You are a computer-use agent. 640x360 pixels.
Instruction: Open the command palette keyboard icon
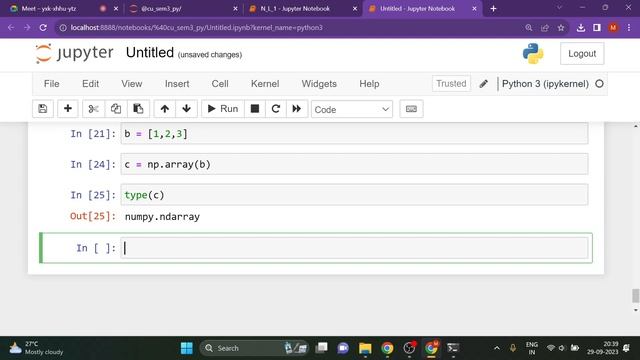(411, 109)
